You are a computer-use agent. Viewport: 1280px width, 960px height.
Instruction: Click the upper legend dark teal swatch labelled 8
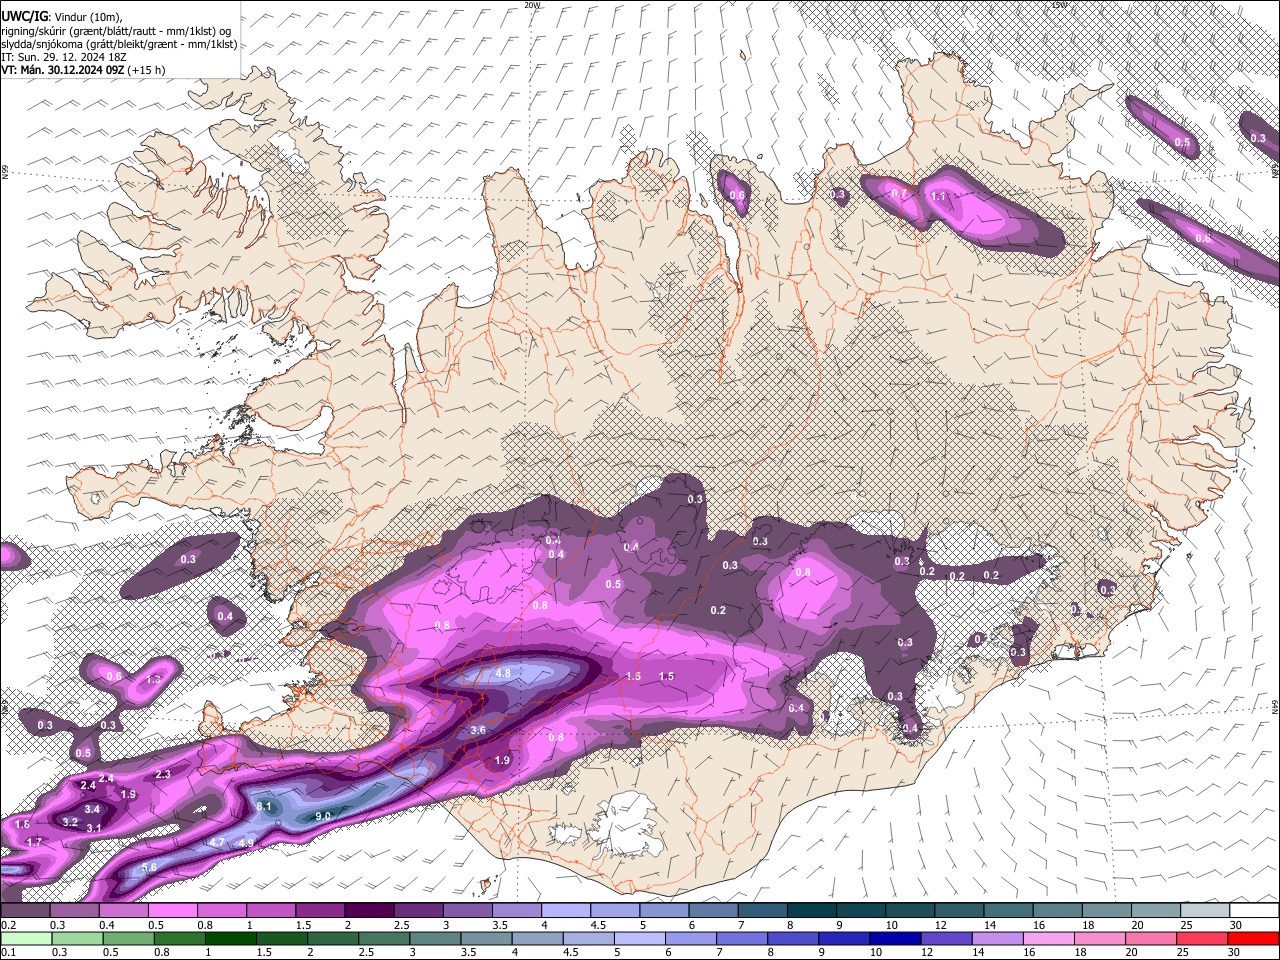812,911
